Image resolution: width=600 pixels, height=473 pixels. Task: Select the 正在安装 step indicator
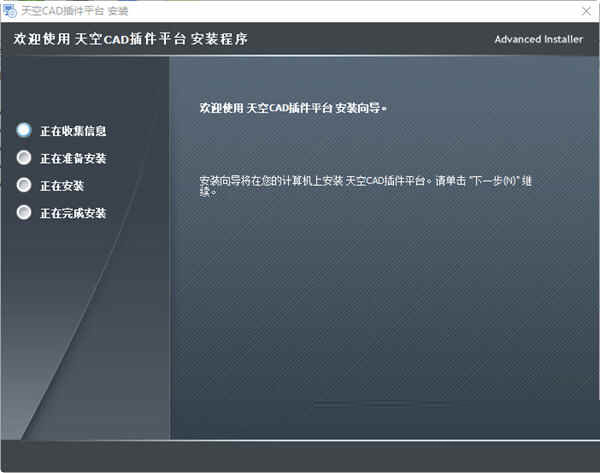click(x=24, y=185)
